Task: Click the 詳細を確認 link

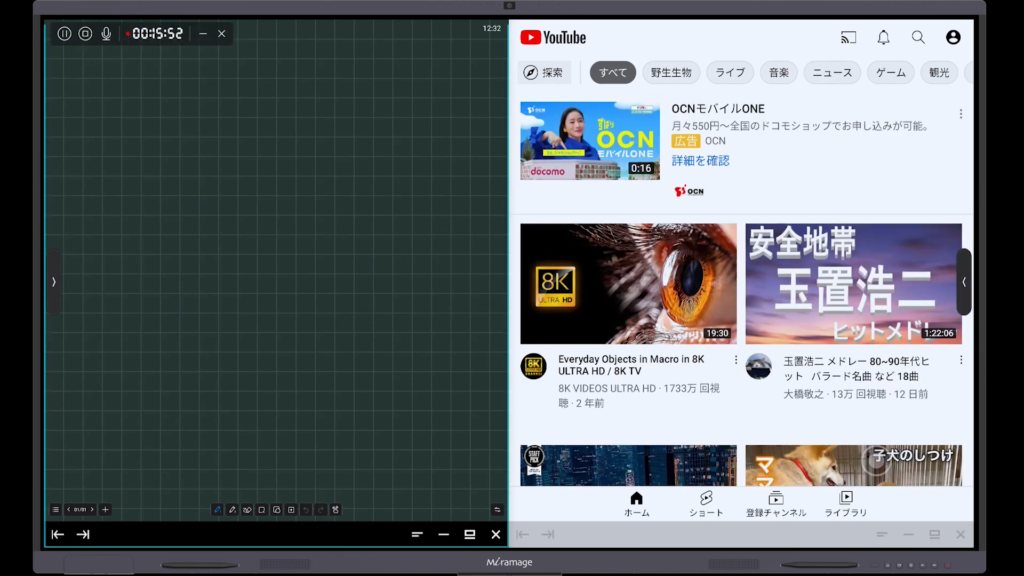Action: click(700, 160)
